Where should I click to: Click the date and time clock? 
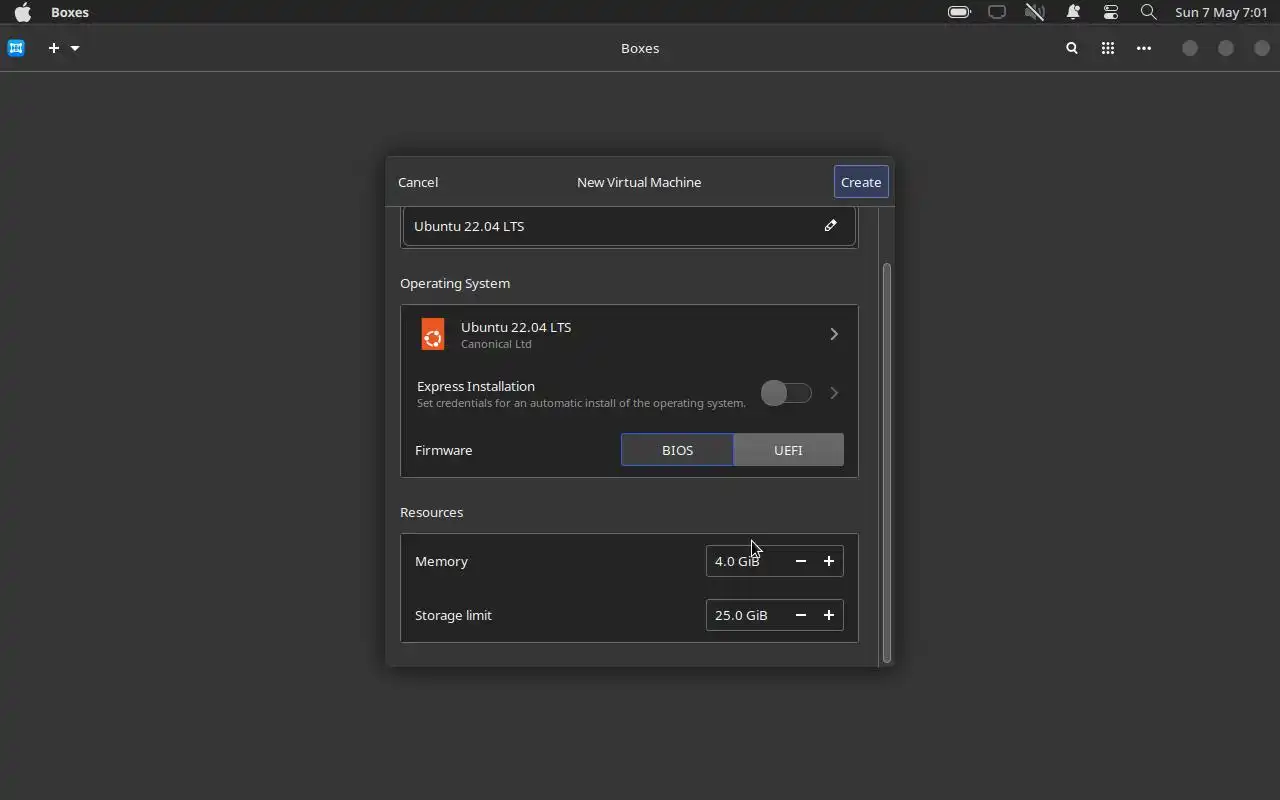coord(1221,12)
